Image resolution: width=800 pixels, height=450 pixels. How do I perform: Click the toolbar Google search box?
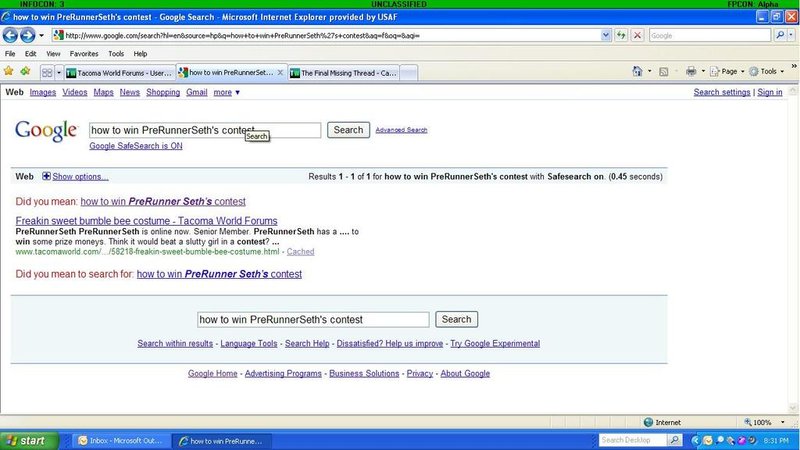tap(710, 36)
